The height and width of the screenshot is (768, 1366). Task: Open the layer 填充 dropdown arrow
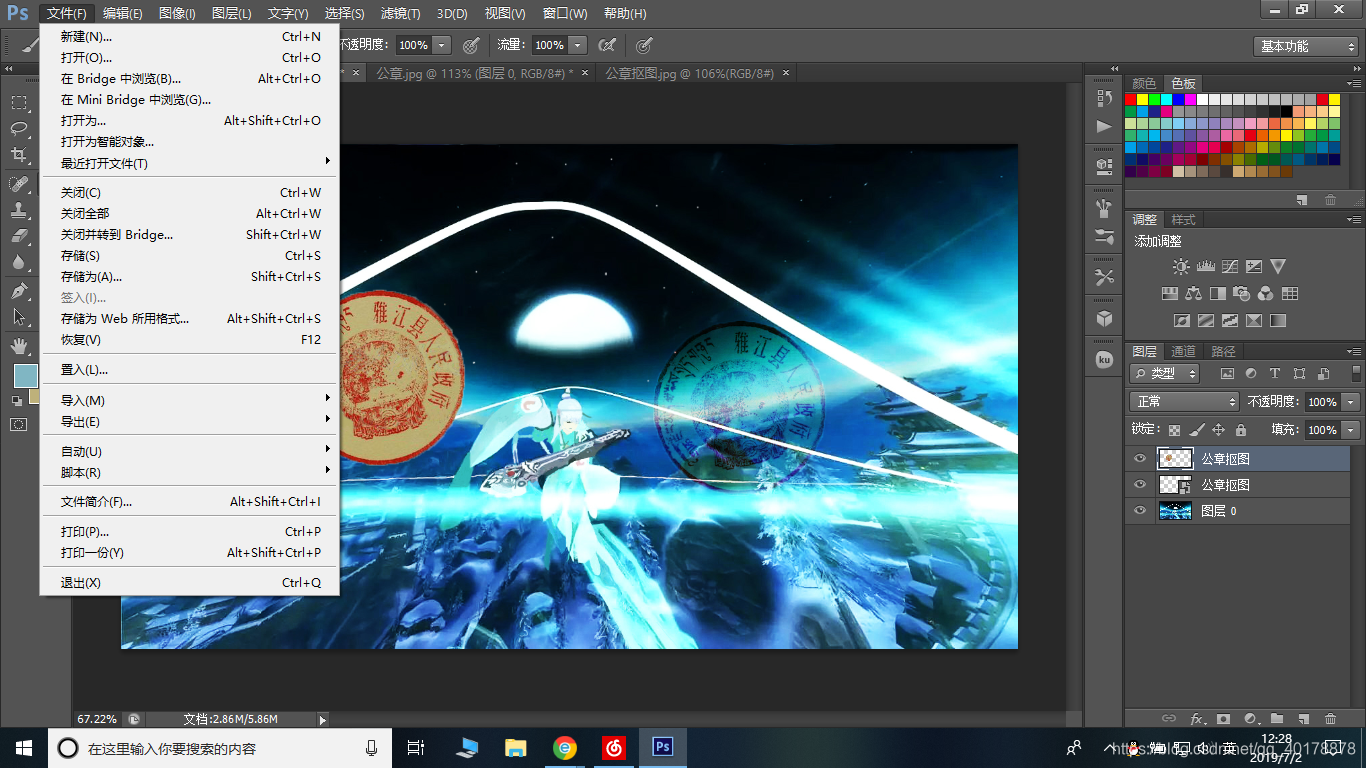pyautogui.click(x=1351, y=430)
